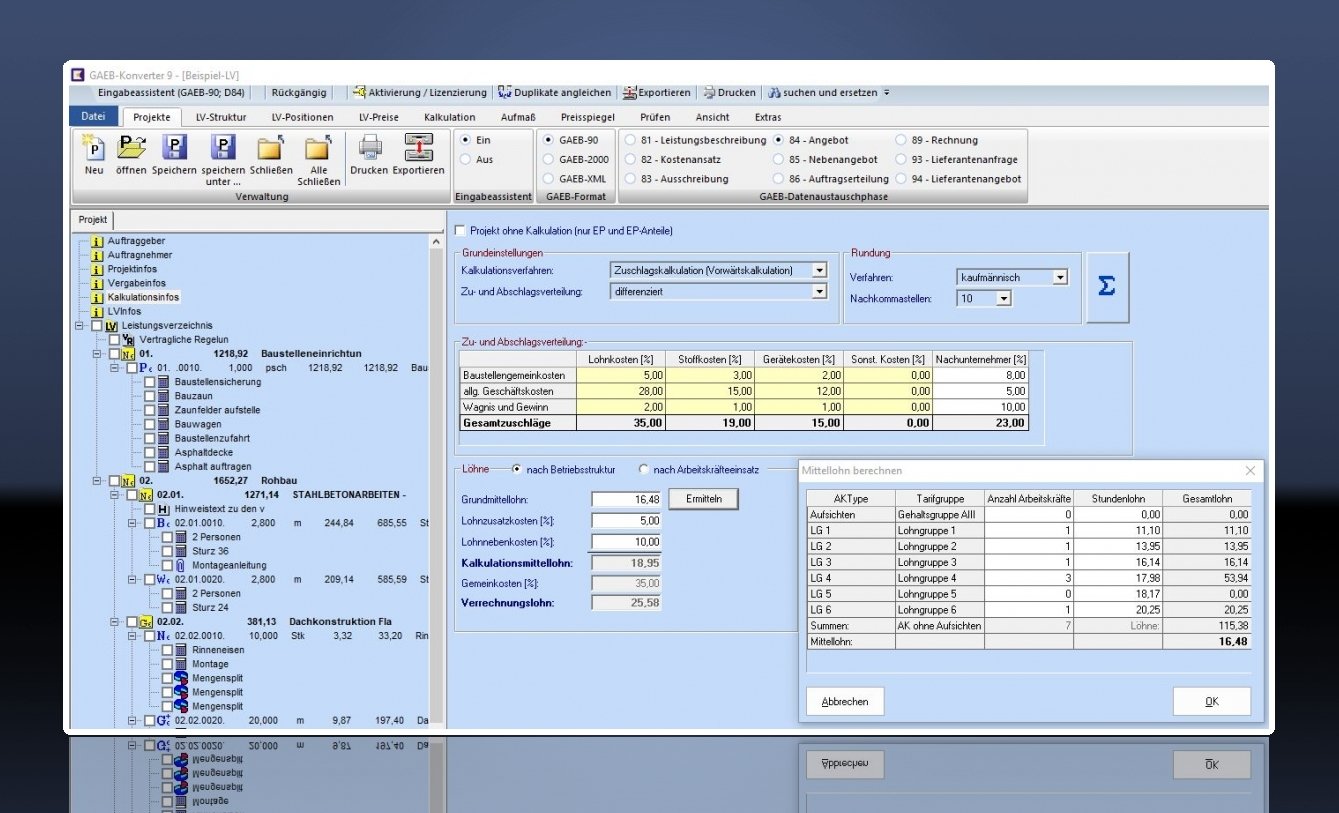Print via ribbon Drucken icon
Image resolution: width=1339 pixels, height=813 pixels.
pos(369,149)
